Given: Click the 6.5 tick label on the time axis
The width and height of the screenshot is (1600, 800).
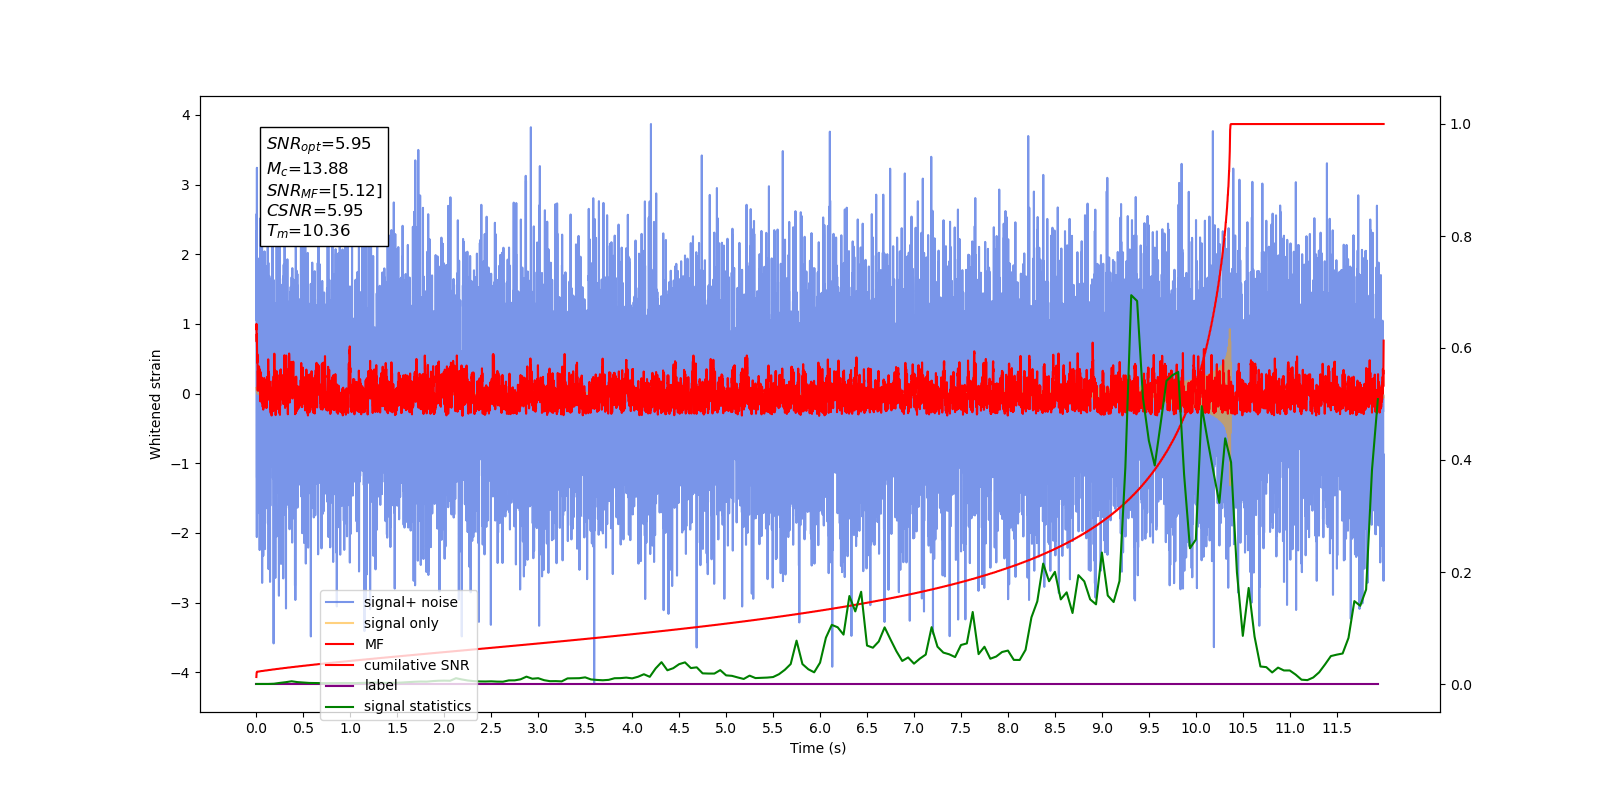Looking at the screenshot, I should coord(867,728).
